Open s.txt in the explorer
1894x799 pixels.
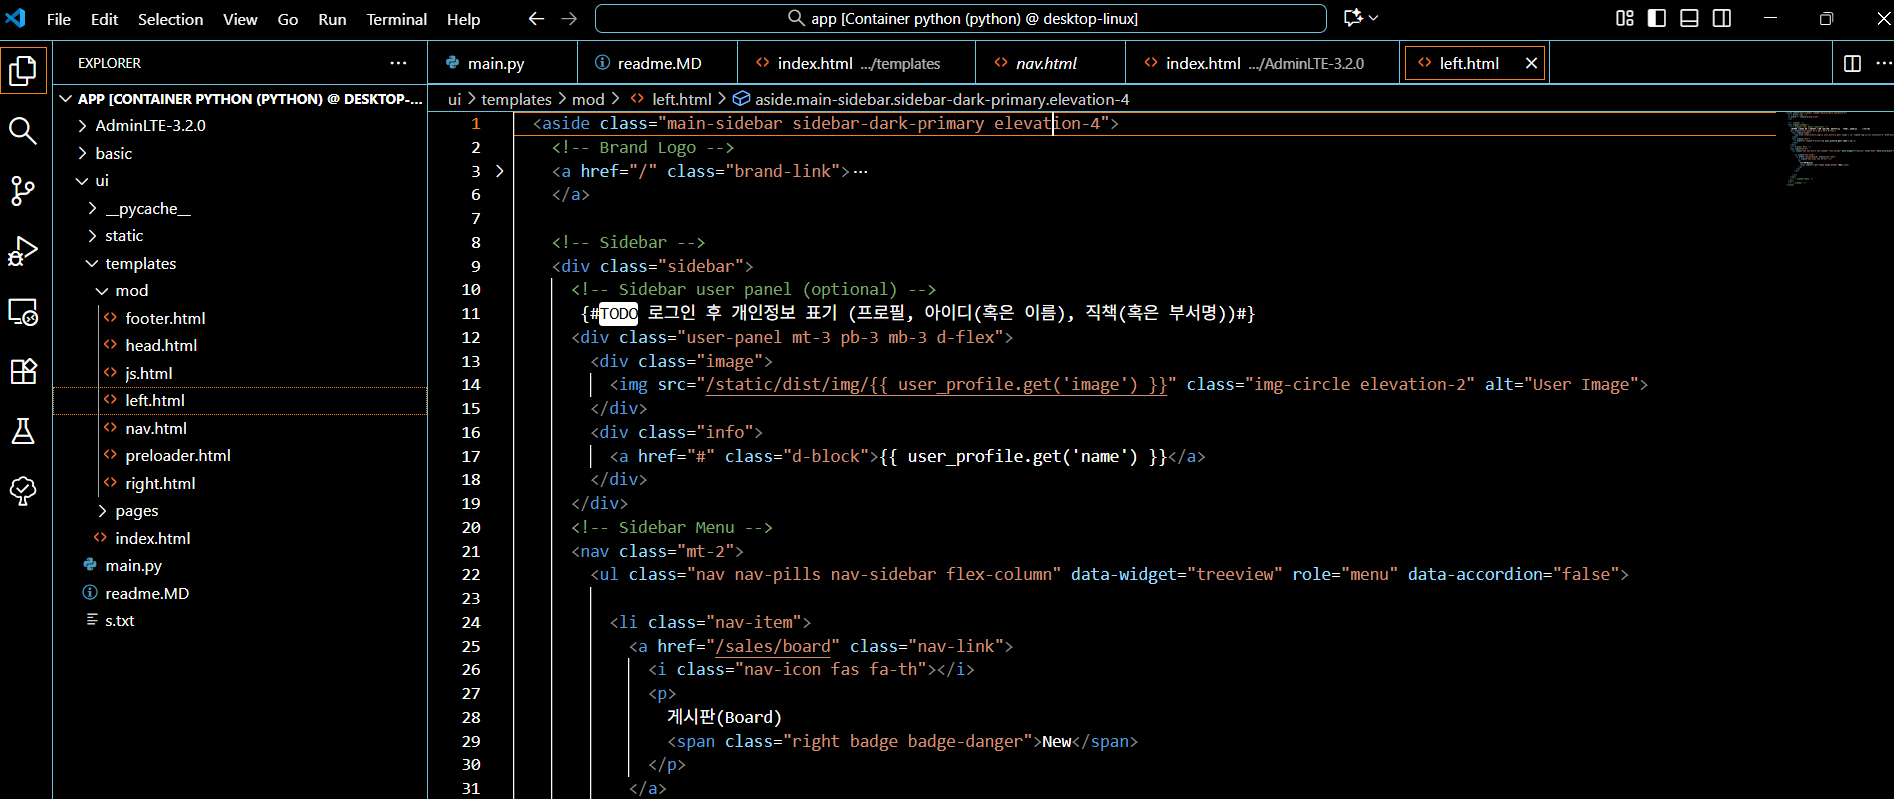click(x=120, y=620)
